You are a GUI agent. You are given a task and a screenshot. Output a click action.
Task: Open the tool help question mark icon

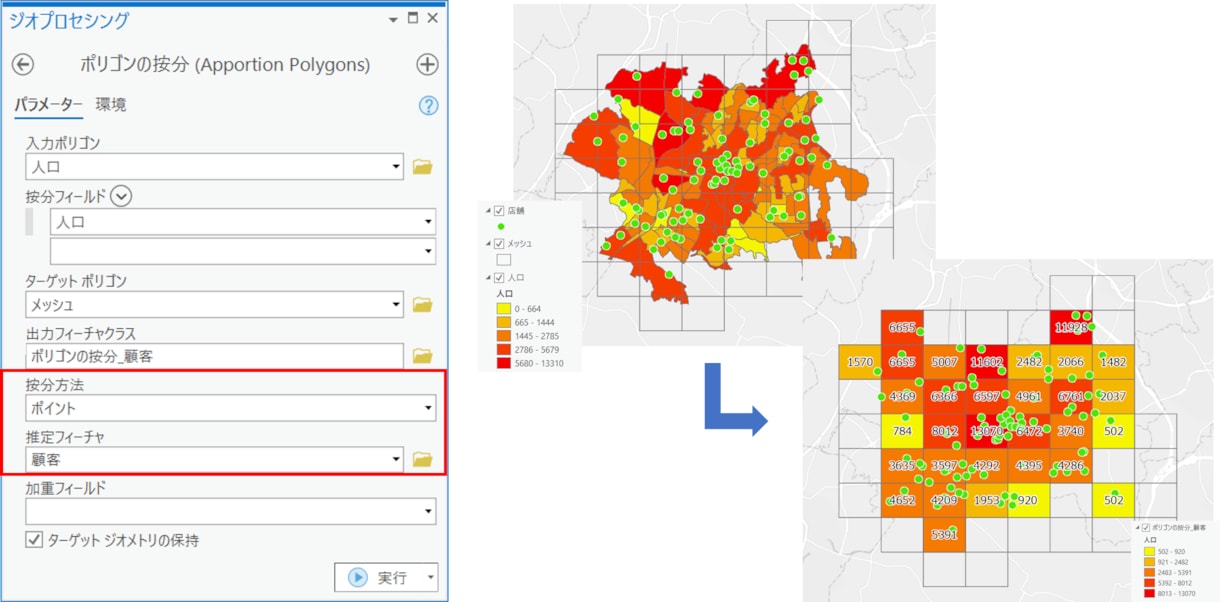point(429,106)
